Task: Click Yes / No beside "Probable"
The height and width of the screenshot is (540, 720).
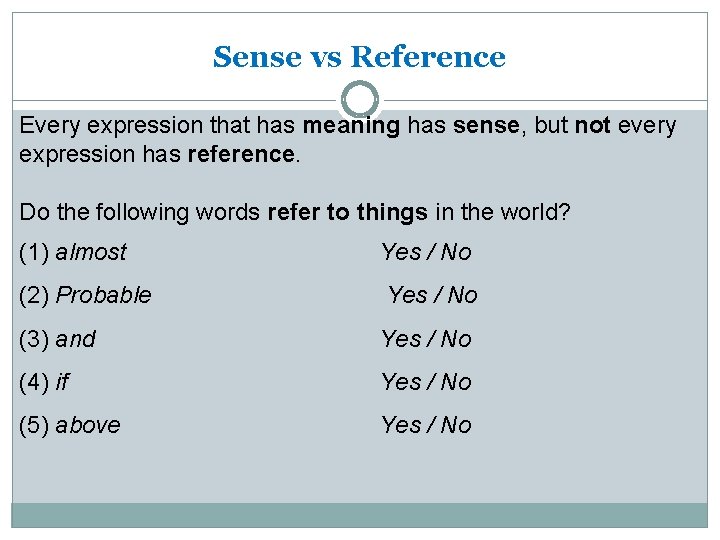Action: coord(433,295)
